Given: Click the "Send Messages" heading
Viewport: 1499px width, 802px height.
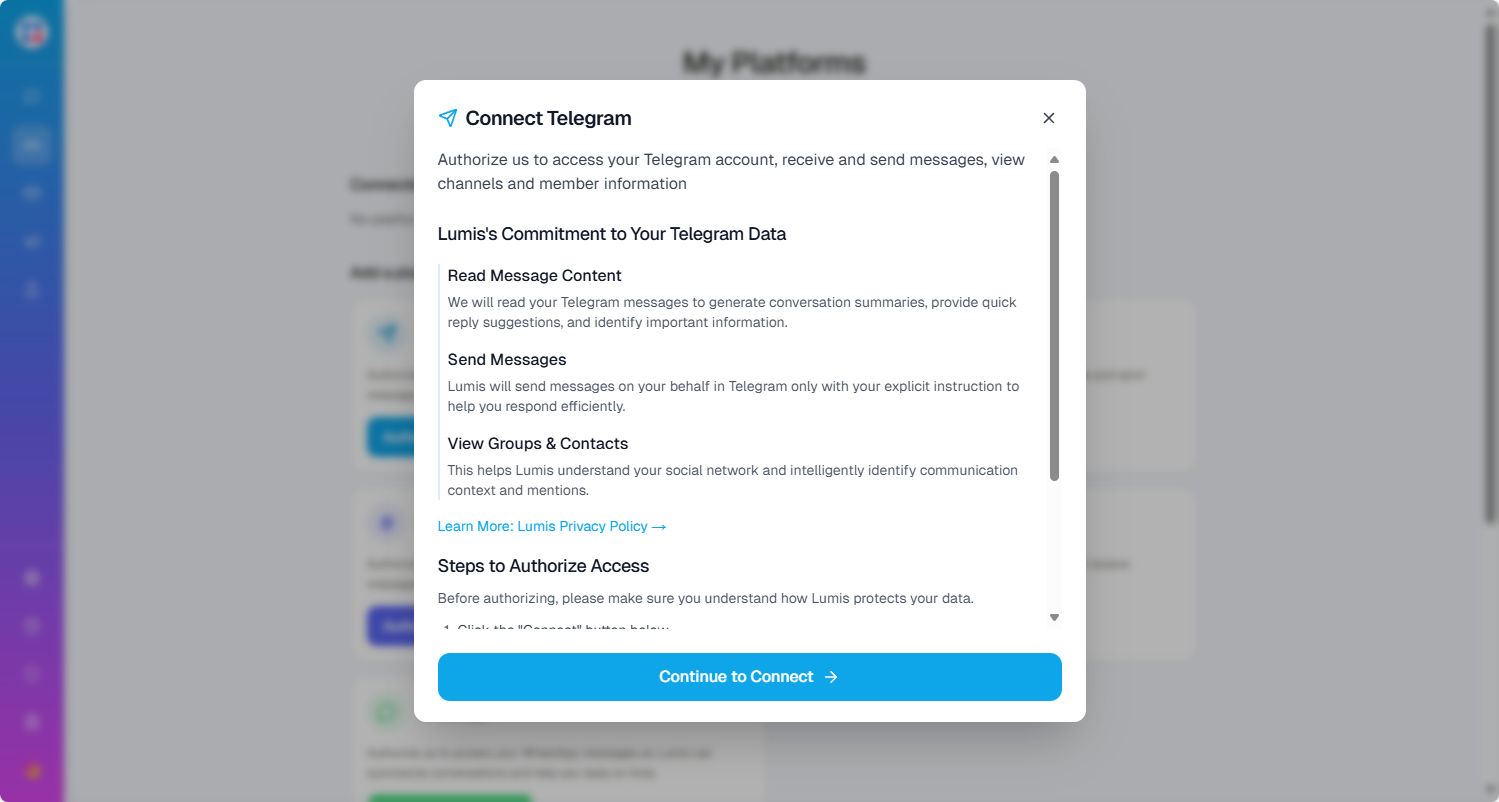Looking at the screenshot, I should (x=507, y=360).
